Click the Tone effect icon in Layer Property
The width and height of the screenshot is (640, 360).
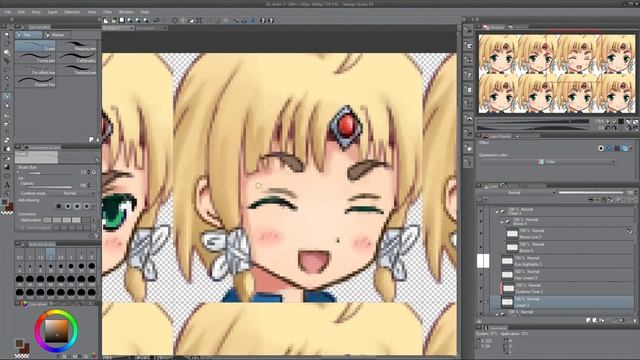(609, 148)
